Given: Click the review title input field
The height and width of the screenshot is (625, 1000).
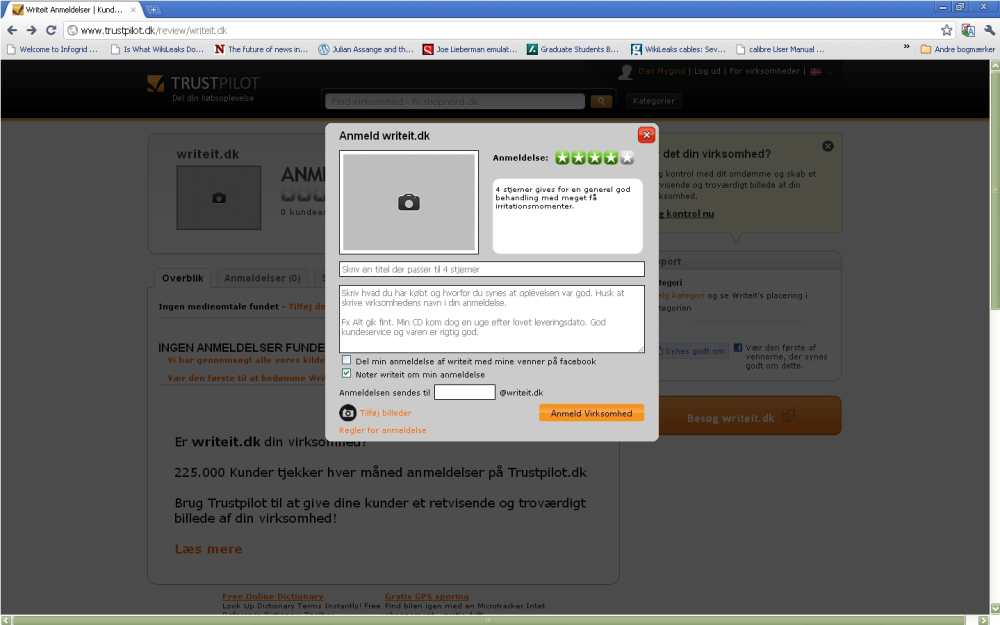Looking at the screenshot, I should click(492, 269).
